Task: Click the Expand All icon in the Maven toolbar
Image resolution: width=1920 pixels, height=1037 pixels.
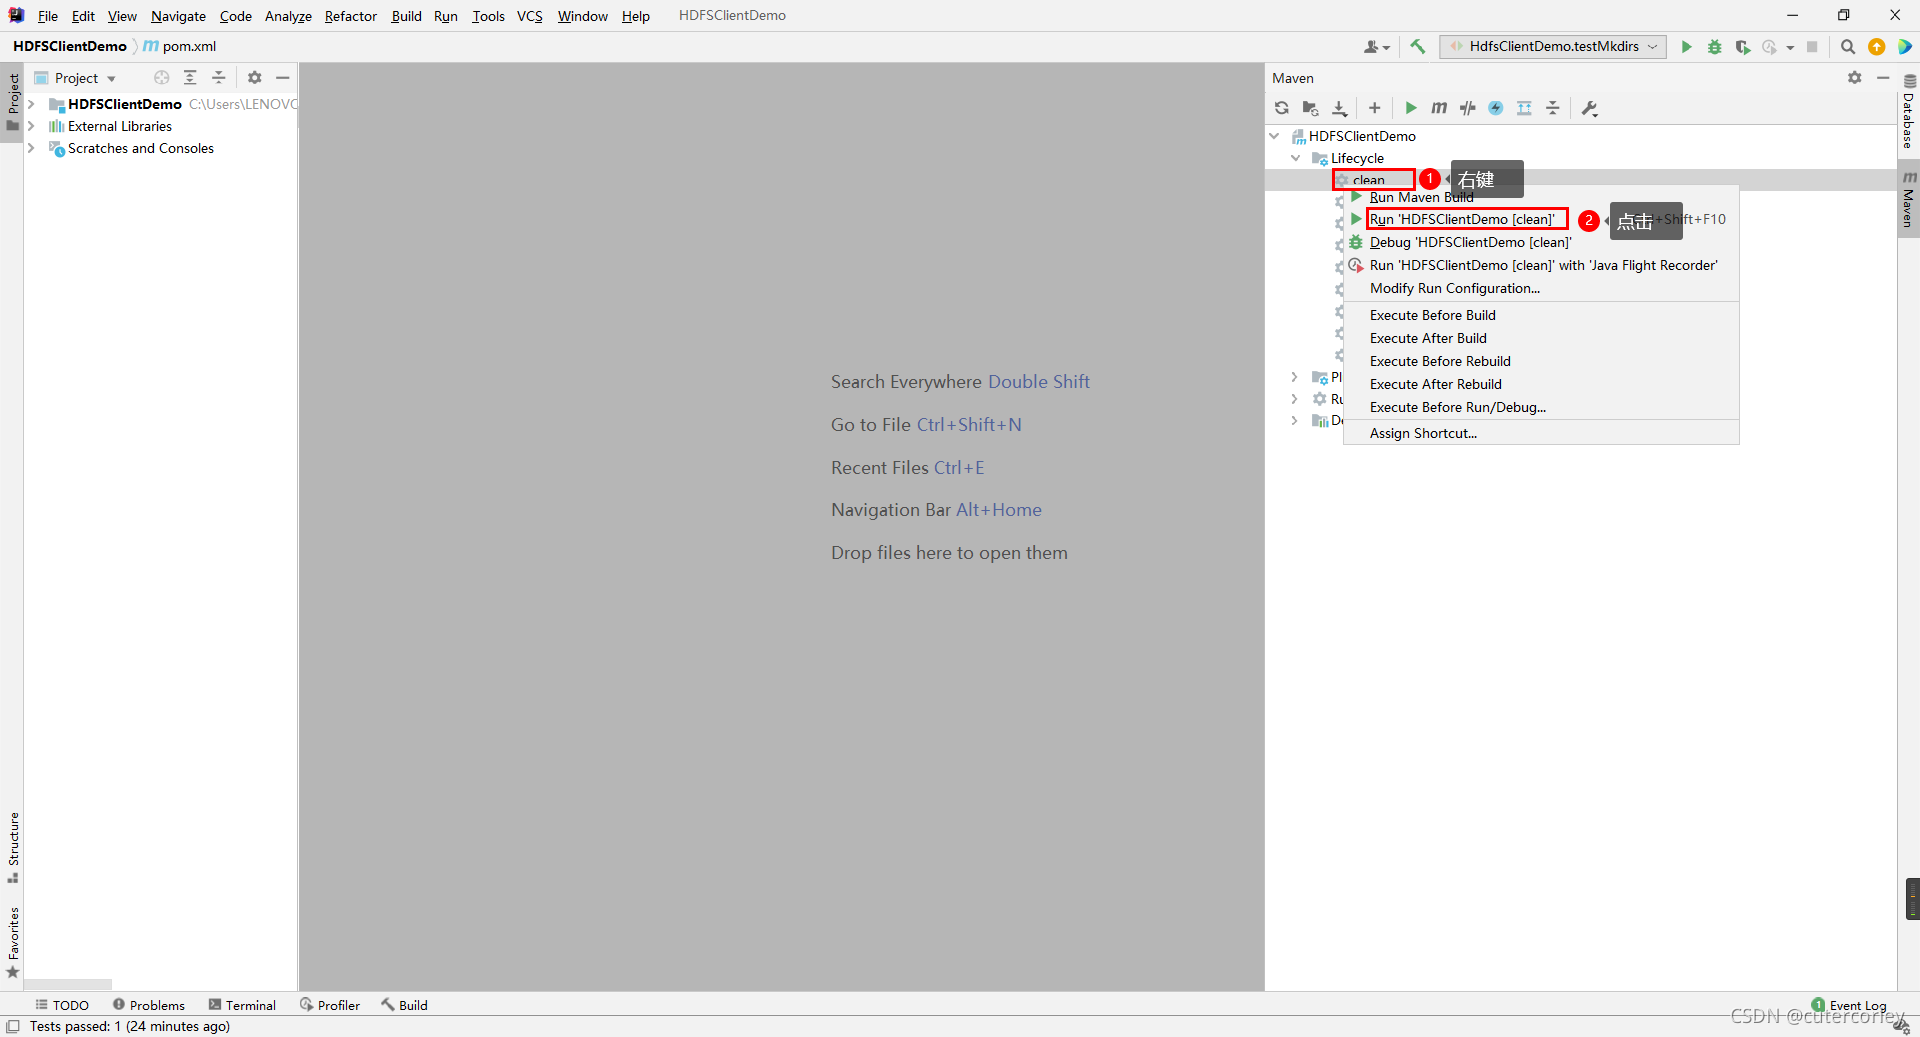Action: [1524, 108]
